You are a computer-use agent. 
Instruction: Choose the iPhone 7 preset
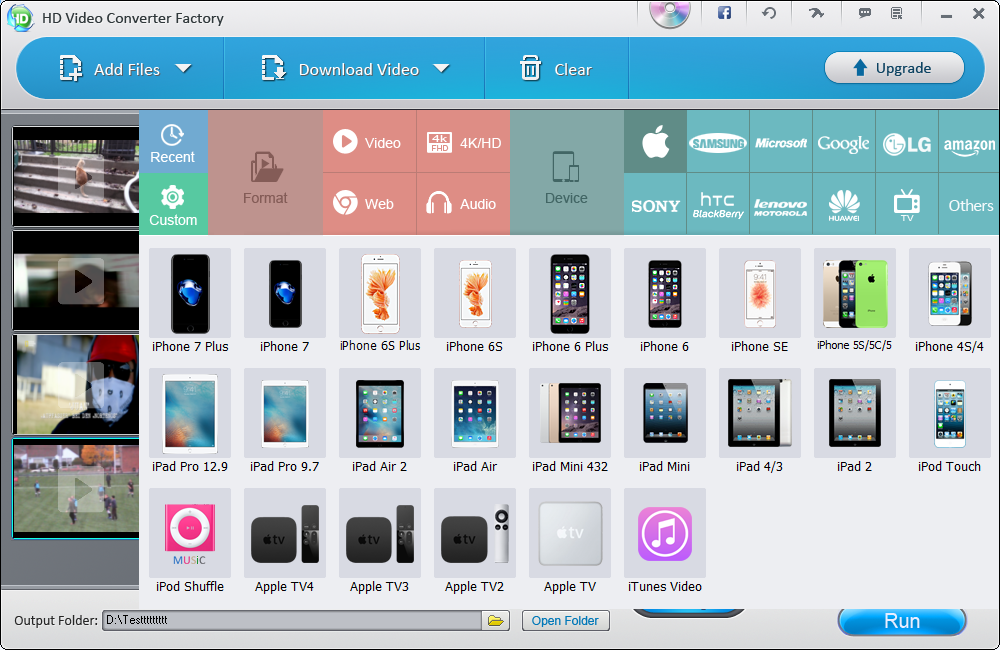(284, 302)
